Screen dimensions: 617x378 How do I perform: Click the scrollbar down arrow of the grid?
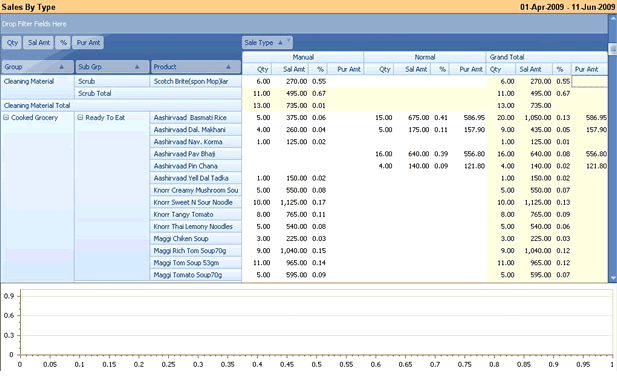pyautogui.click(x=613, y=278)
